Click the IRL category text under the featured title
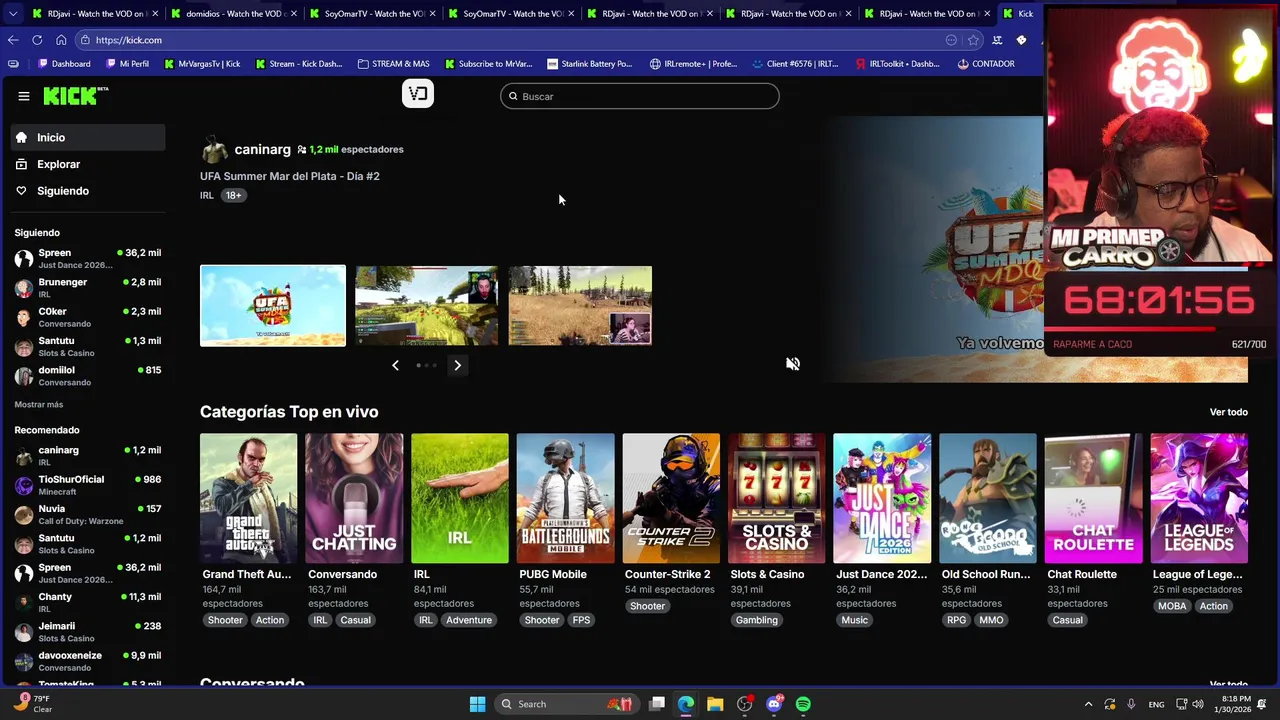This screenshot has width=1280, height=720. pos(207,195)
